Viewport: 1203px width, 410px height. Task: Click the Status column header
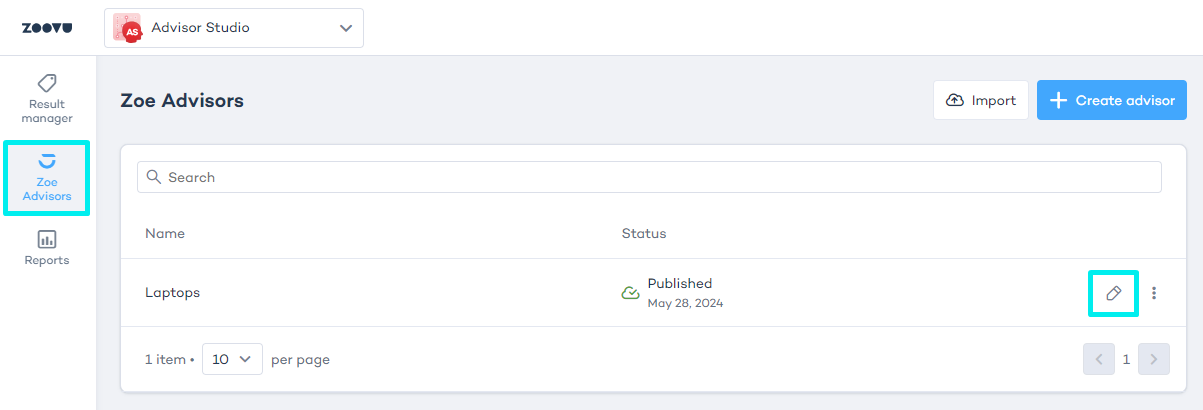tap(644, 233)
